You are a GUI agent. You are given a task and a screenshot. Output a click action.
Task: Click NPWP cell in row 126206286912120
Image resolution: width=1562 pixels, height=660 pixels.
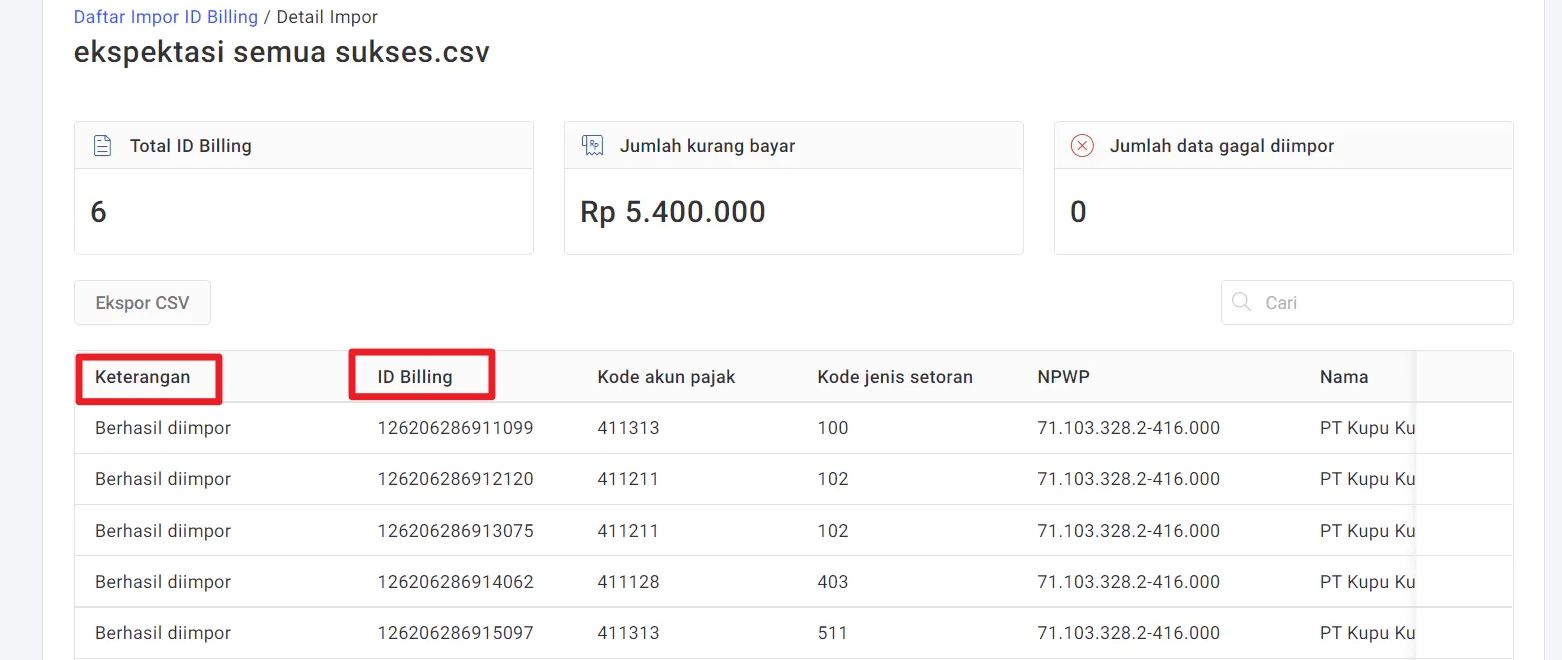tap(1129, 479)
